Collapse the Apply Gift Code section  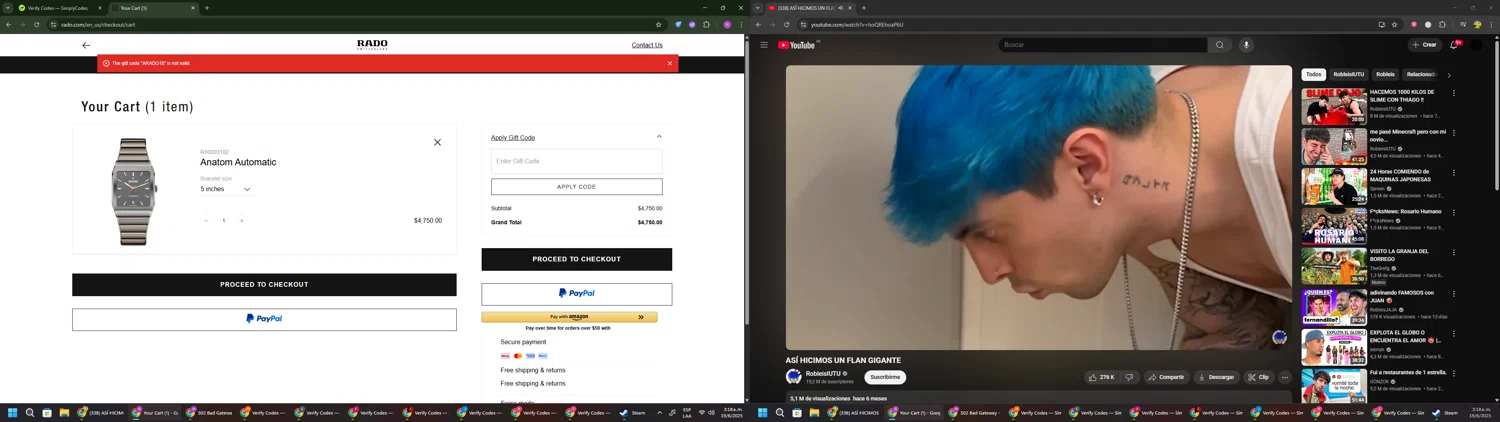coord(659,137)
